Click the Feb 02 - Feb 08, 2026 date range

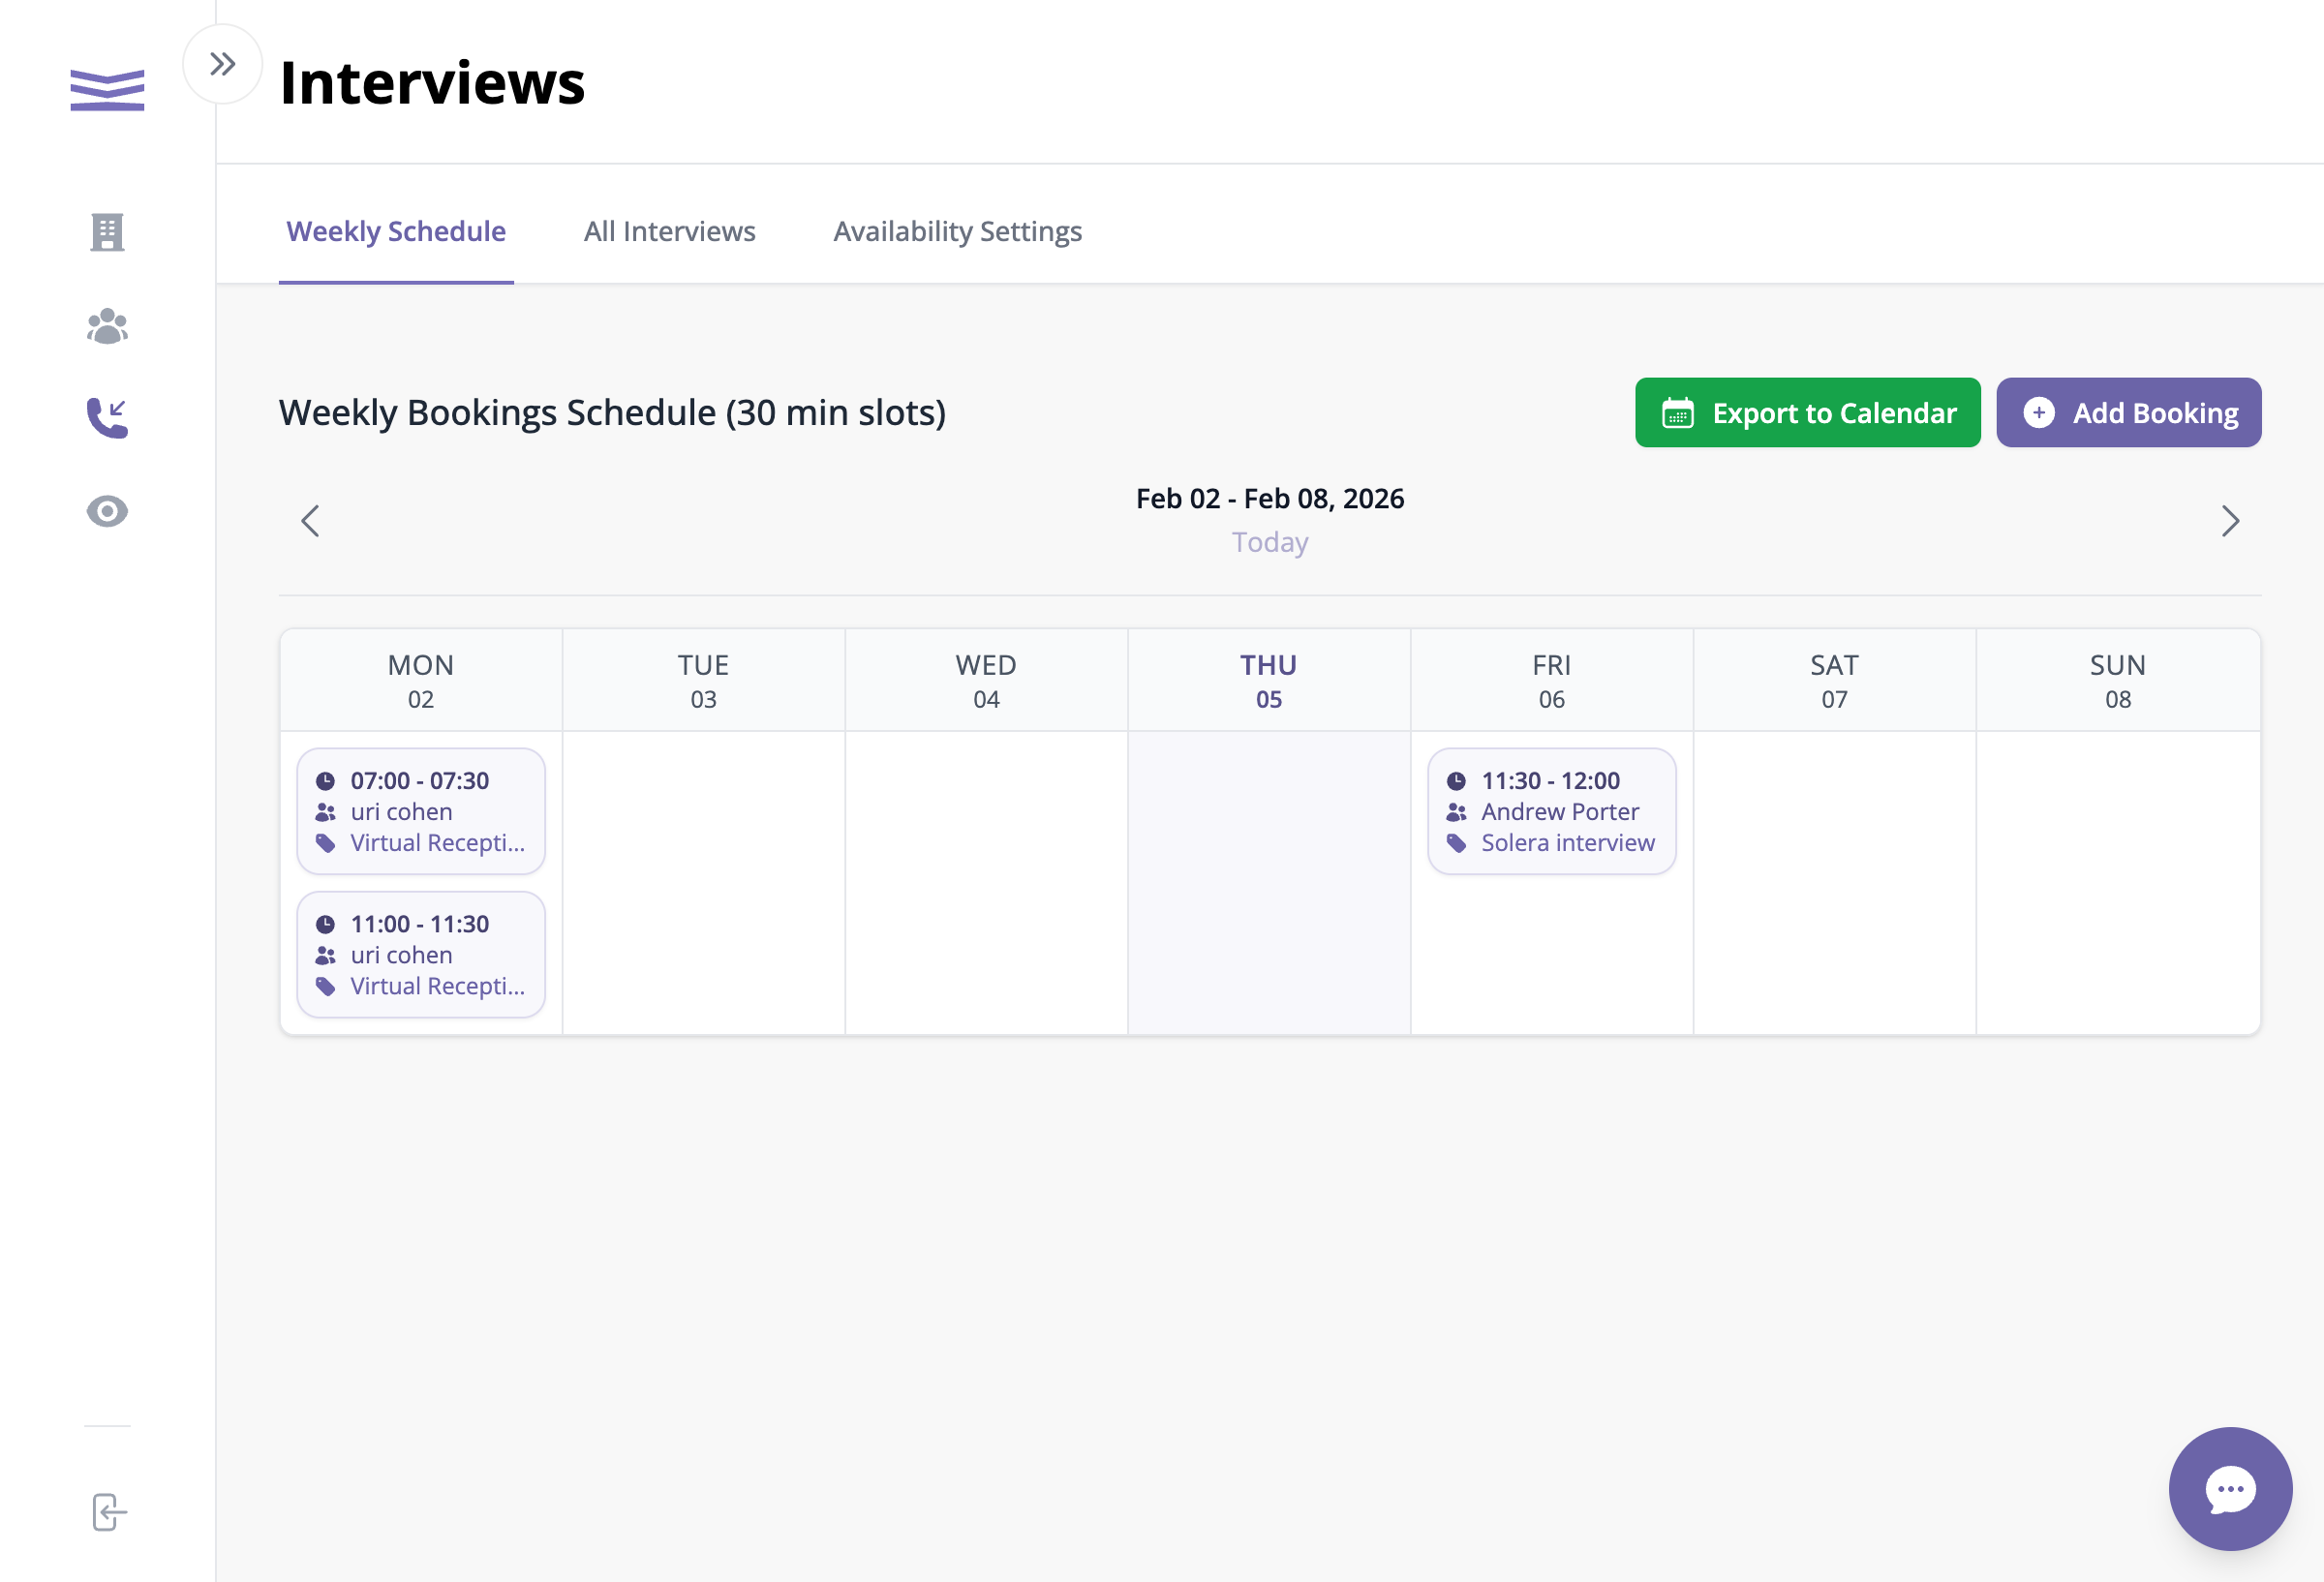(1269, 498)
